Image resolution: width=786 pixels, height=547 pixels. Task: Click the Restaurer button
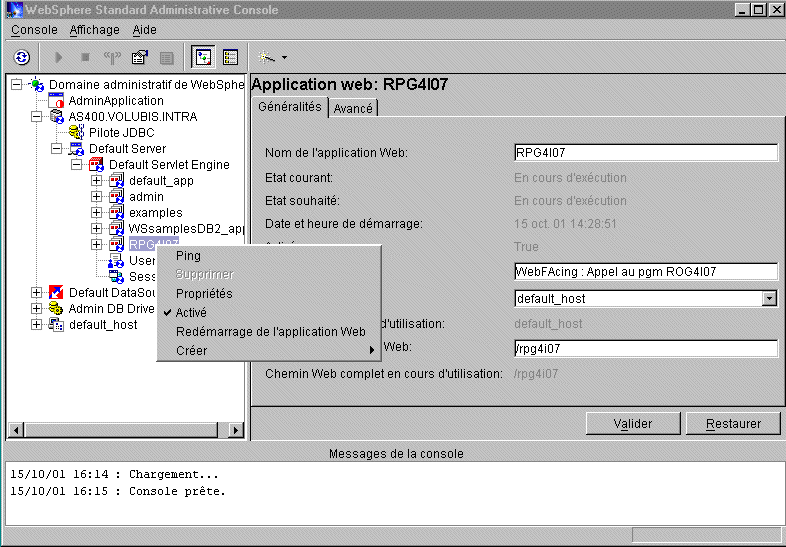pos(733,424)
